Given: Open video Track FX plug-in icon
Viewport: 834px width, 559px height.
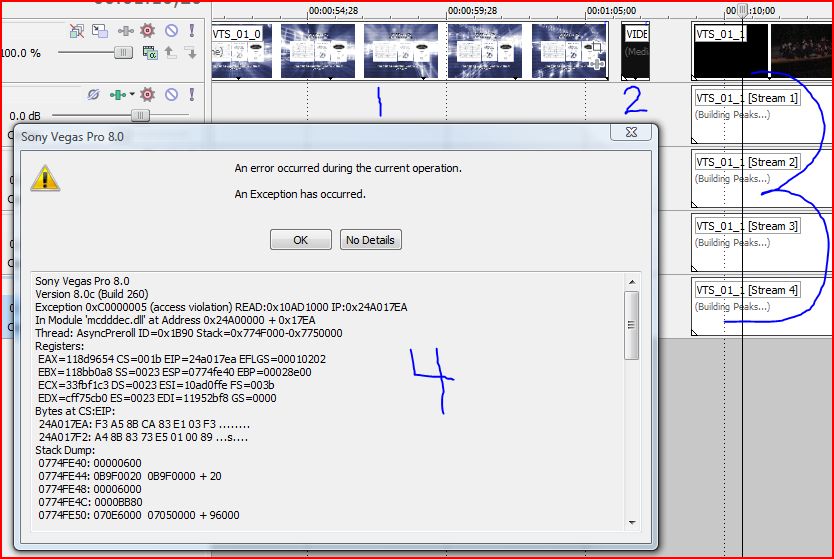Looking at the screenshot, I should [124, 31].
